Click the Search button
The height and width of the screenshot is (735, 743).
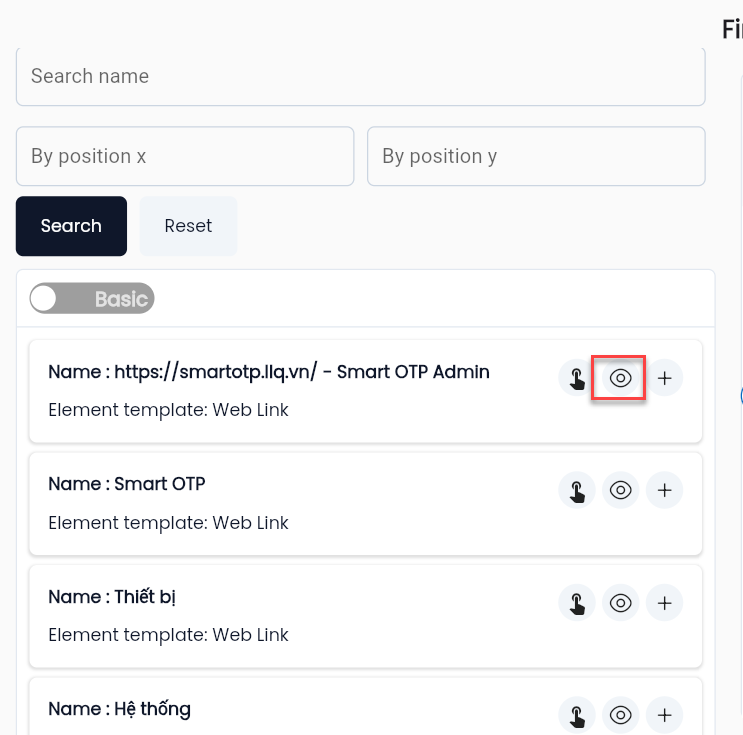pos(71,226)
